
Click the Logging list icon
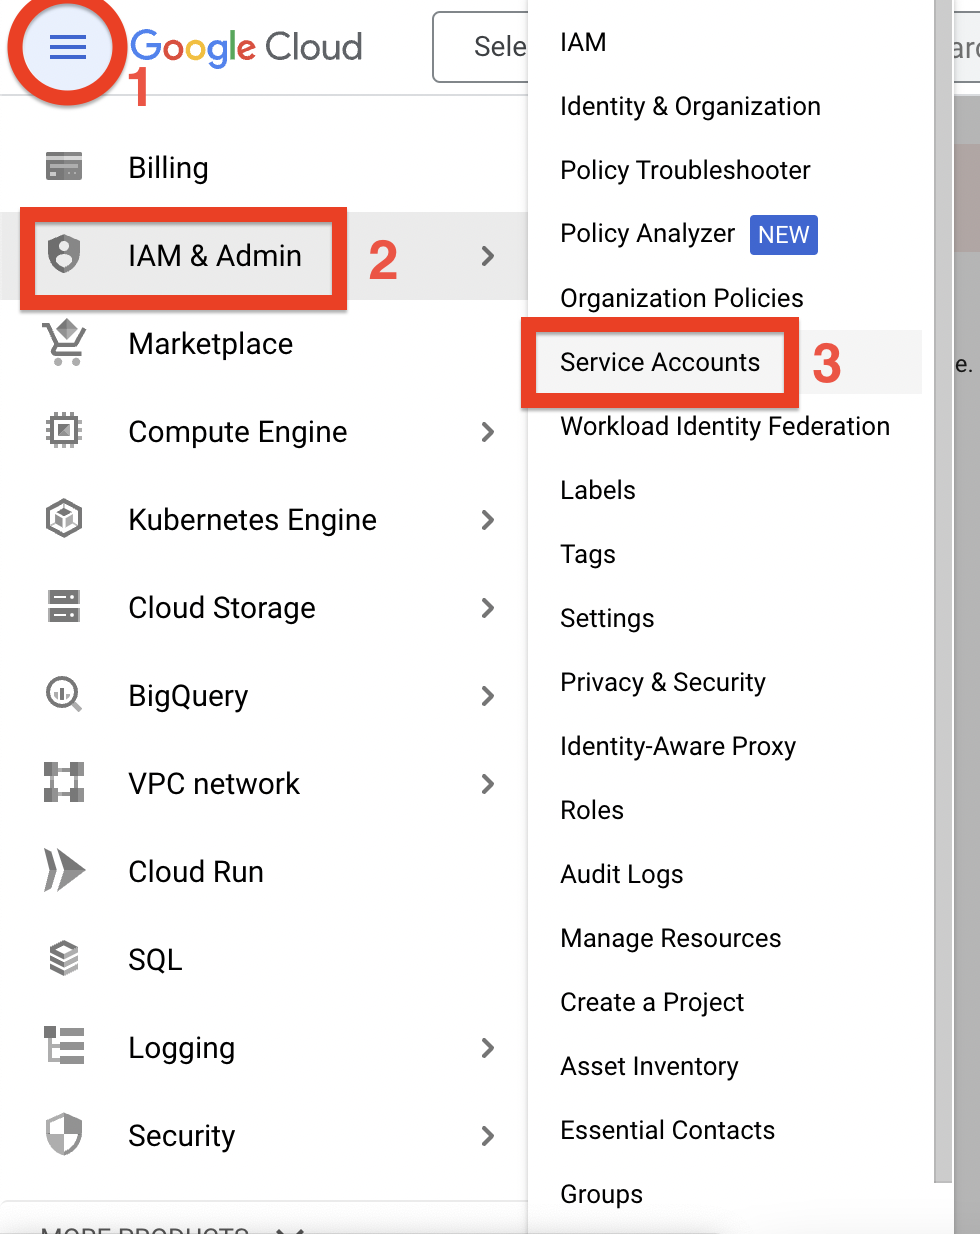[64, 1045]
